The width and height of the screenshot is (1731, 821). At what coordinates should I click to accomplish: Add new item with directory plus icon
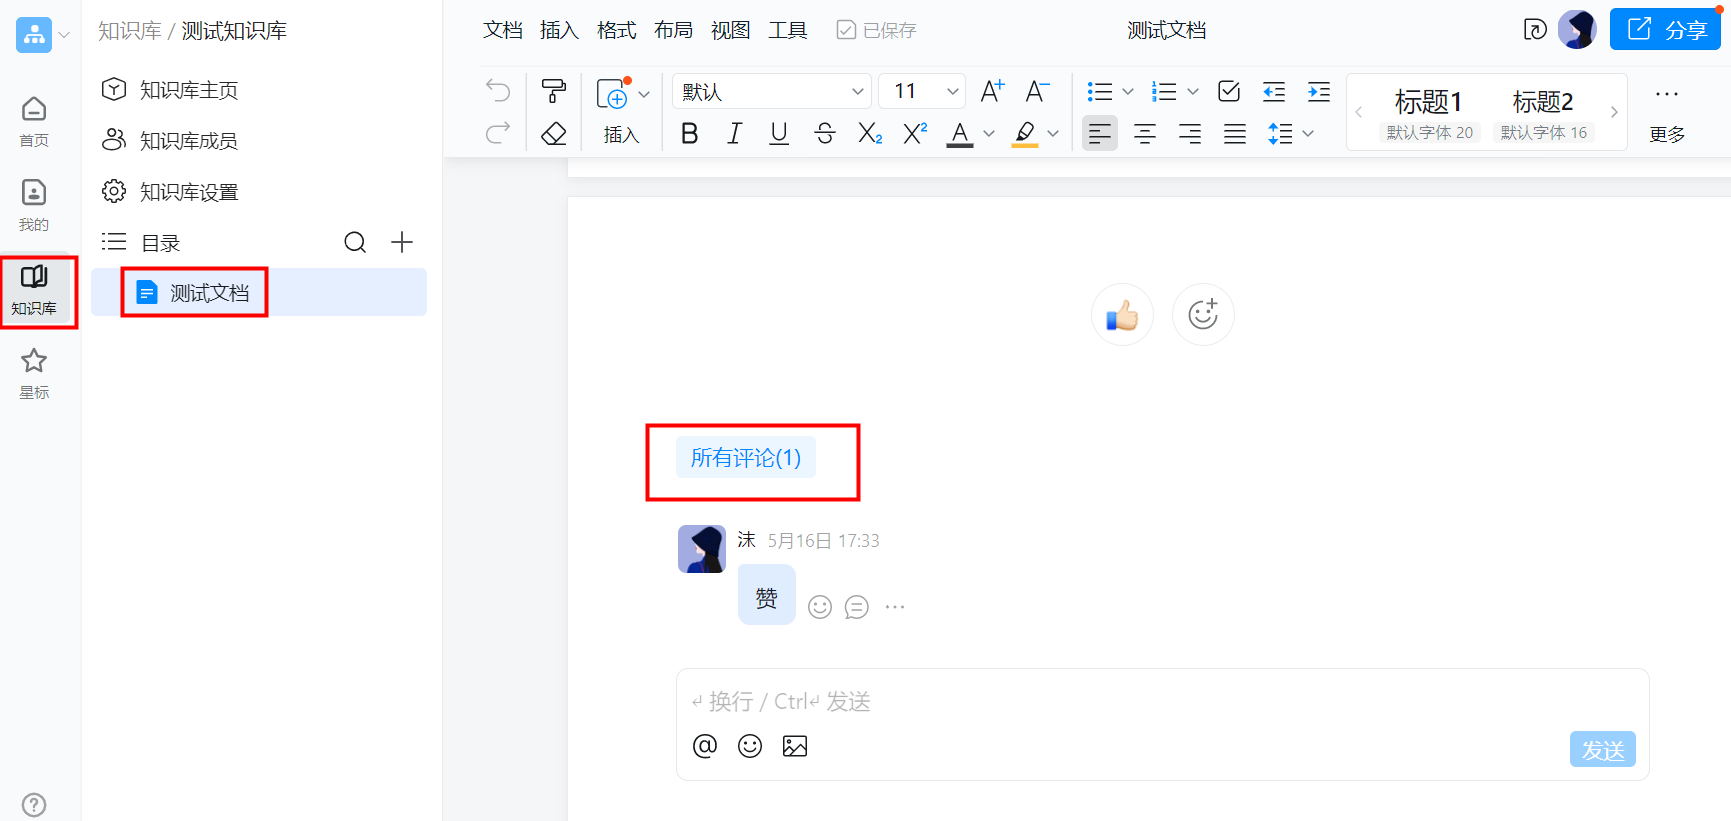coord(402,242)
